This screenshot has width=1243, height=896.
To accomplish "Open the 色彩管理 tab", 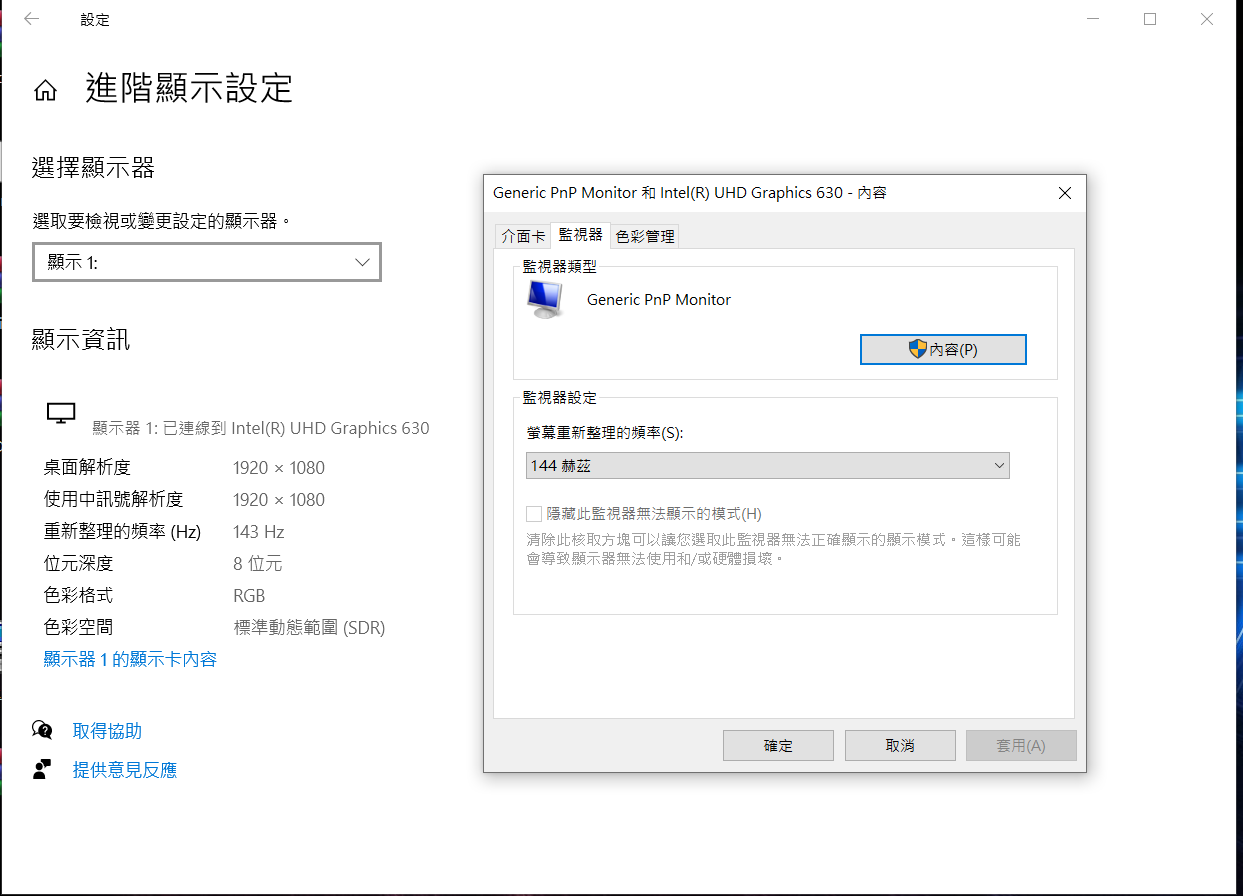I will click(x=645, y=237).
